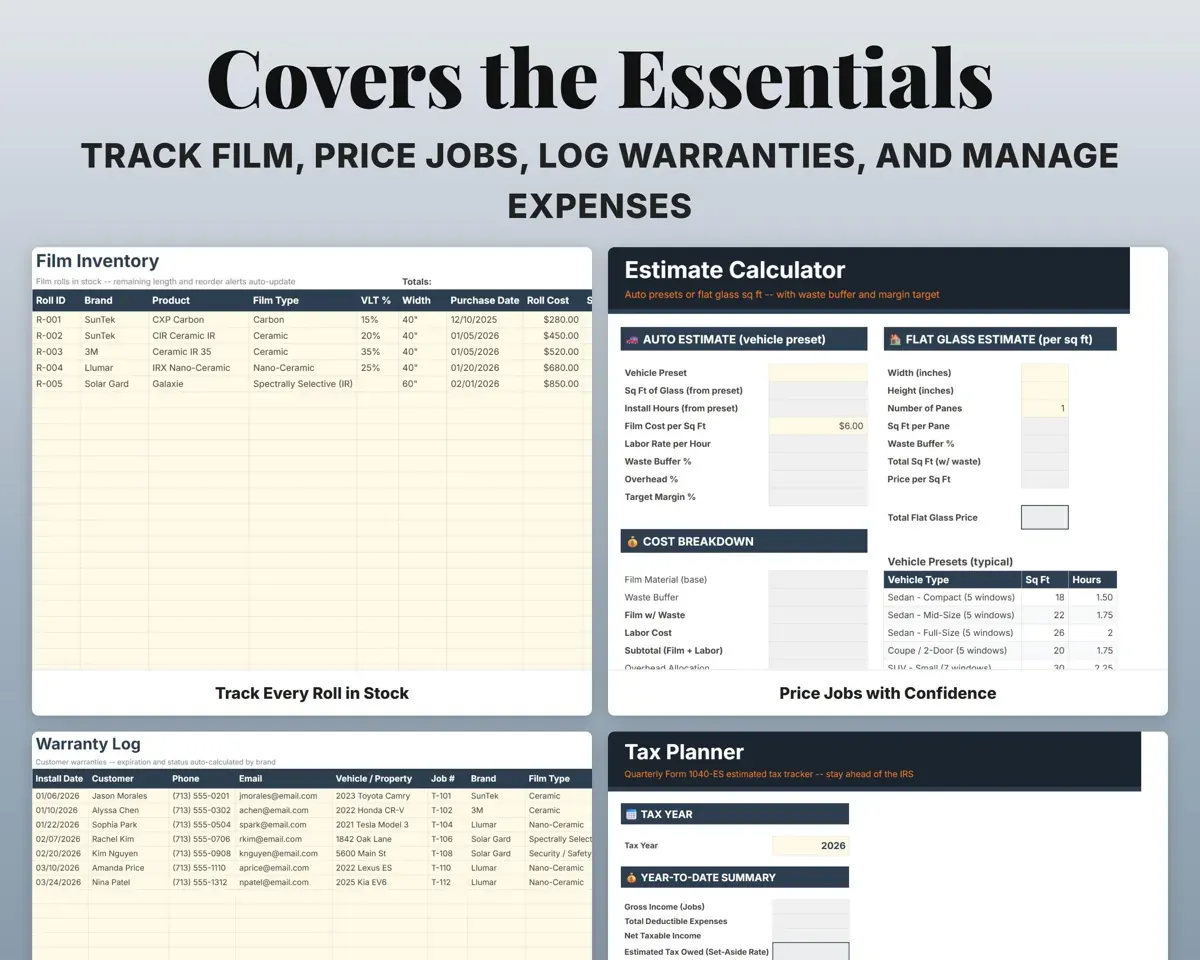Select roll ID cell R-005
Screen dimensions: 1200x960
[57, 384]
